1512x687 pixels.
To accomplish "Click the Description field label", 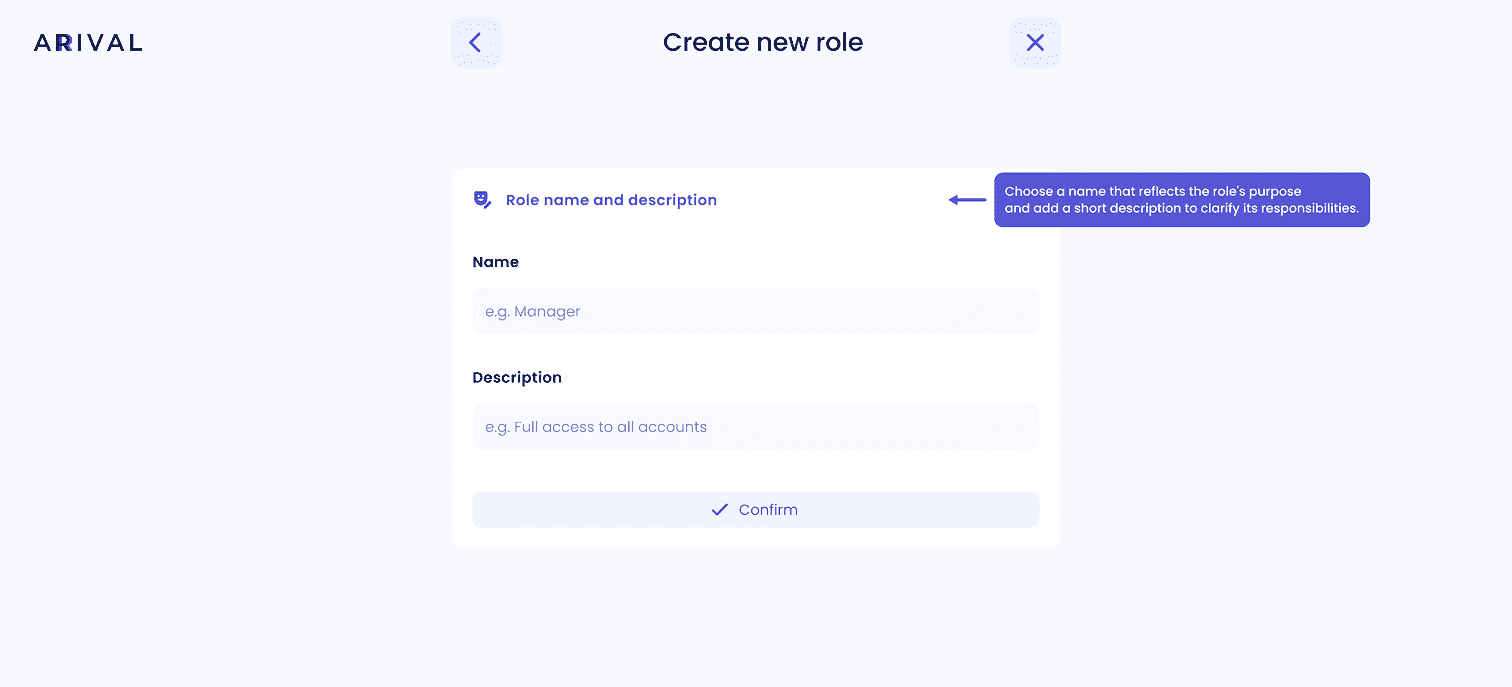I will [x=517, y=378].
